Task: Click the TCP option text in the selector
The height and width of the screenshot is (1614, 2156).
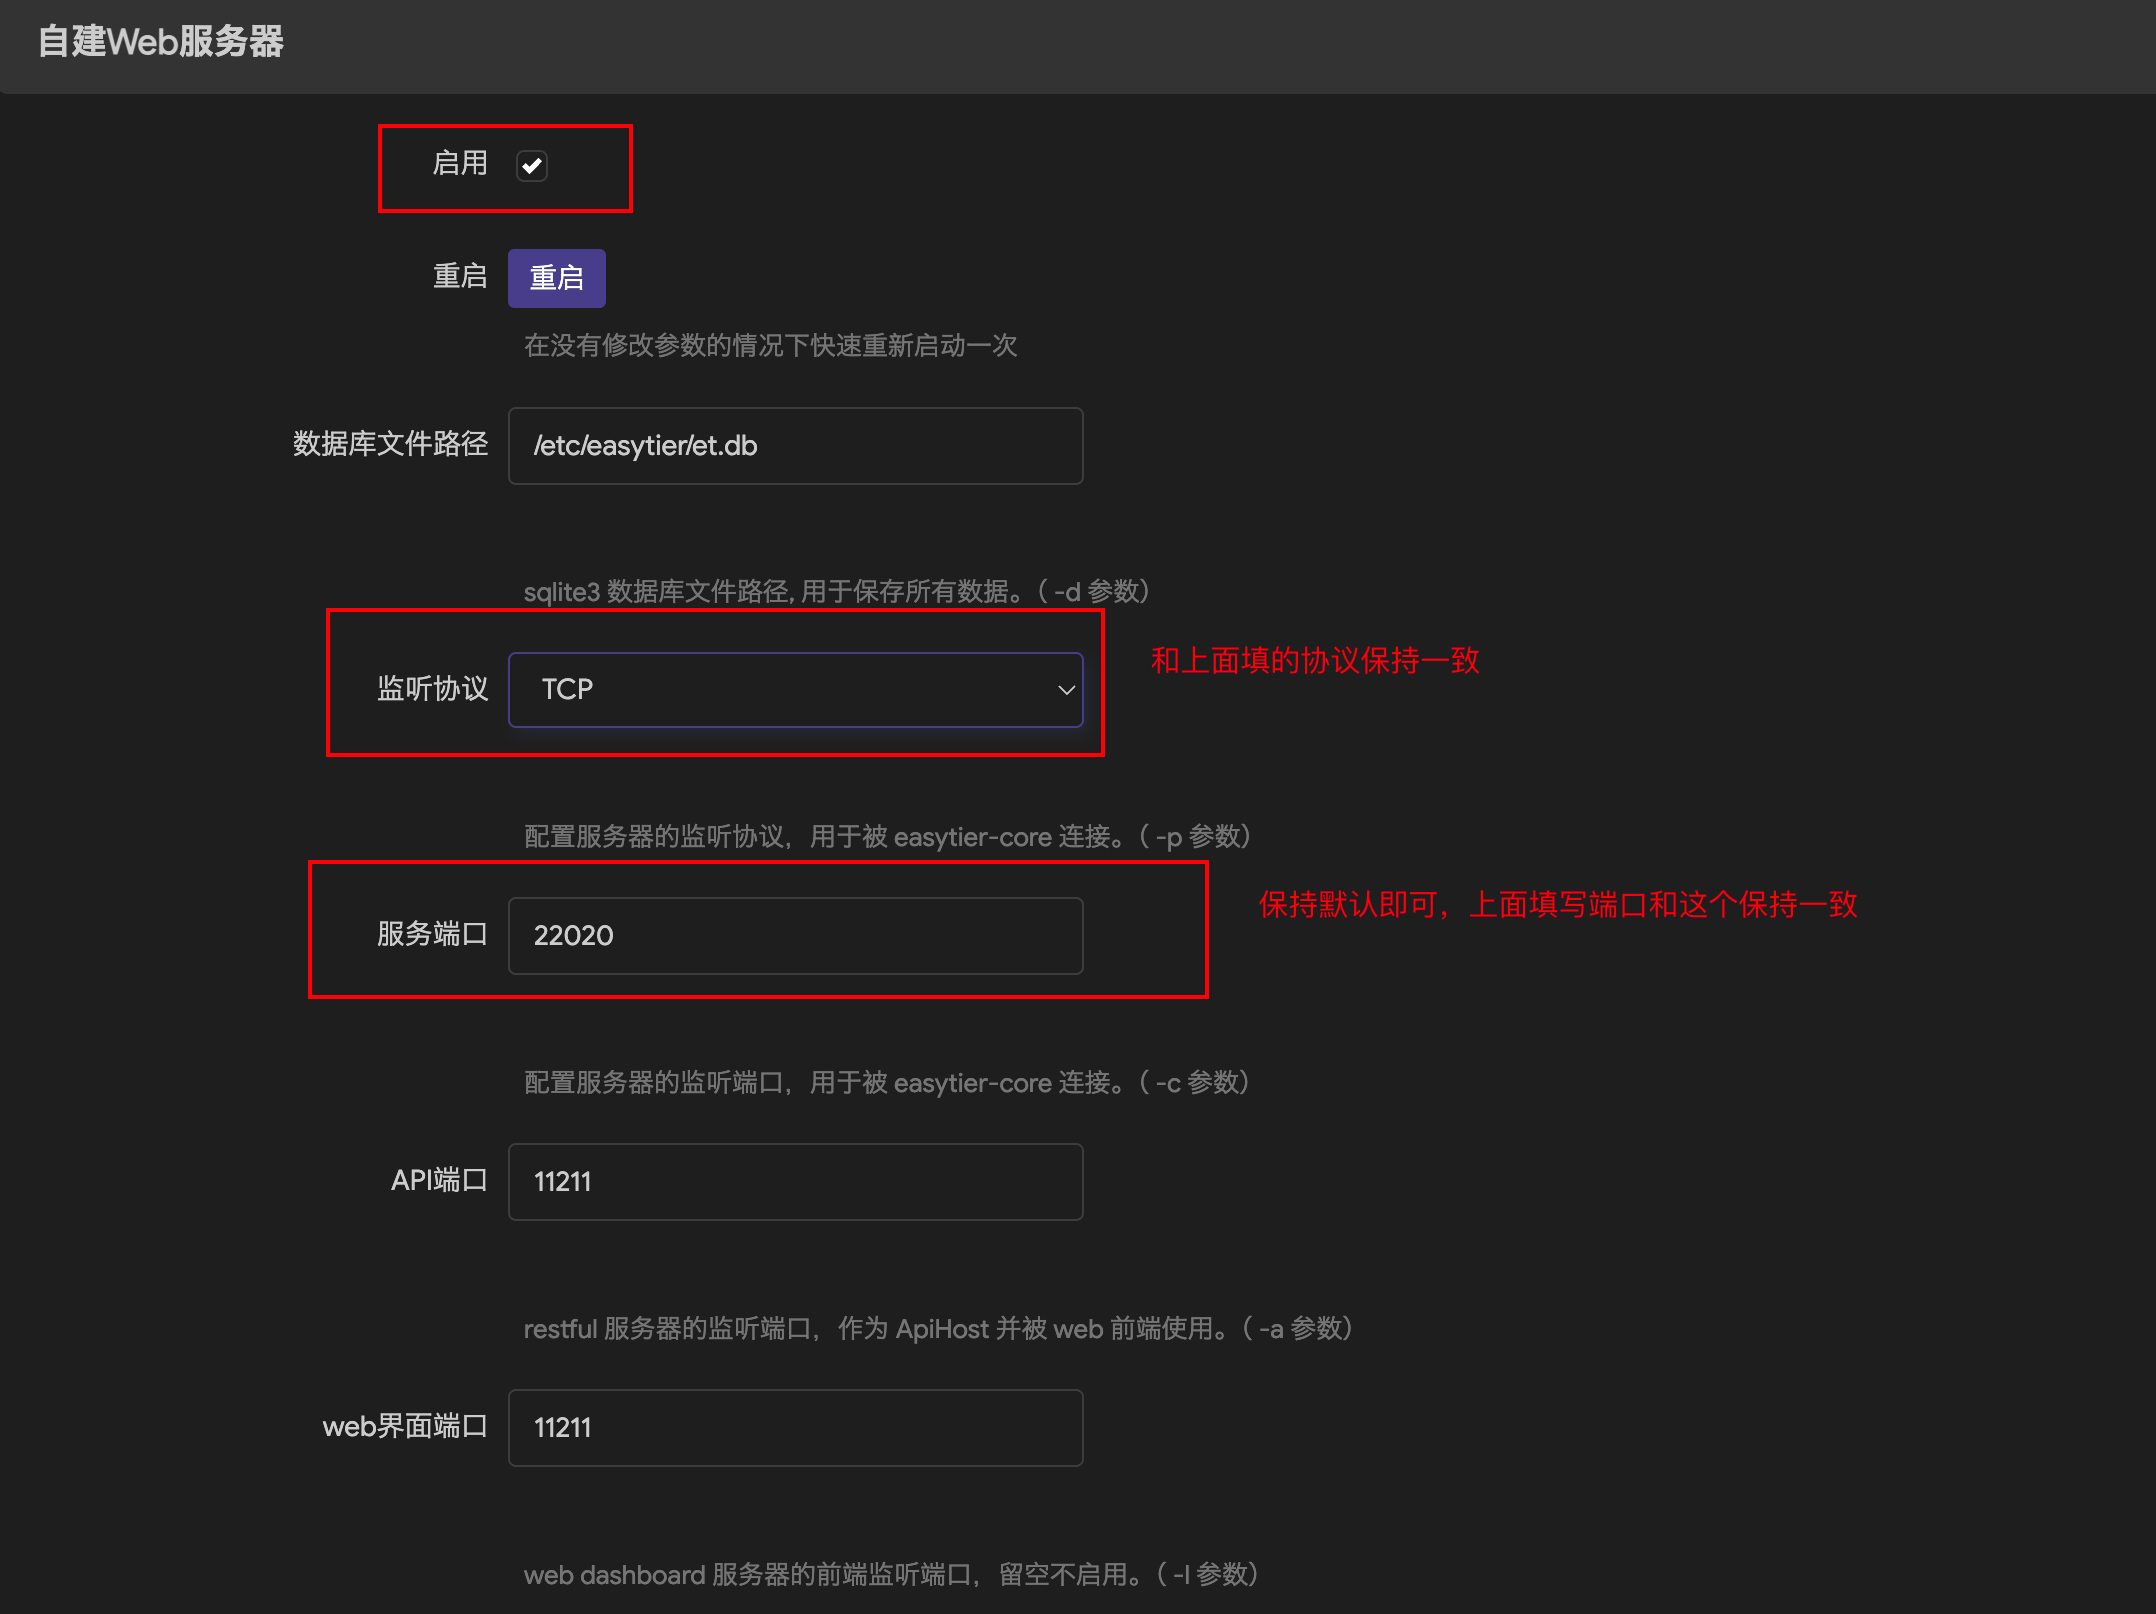Action: tap(567, 689)
